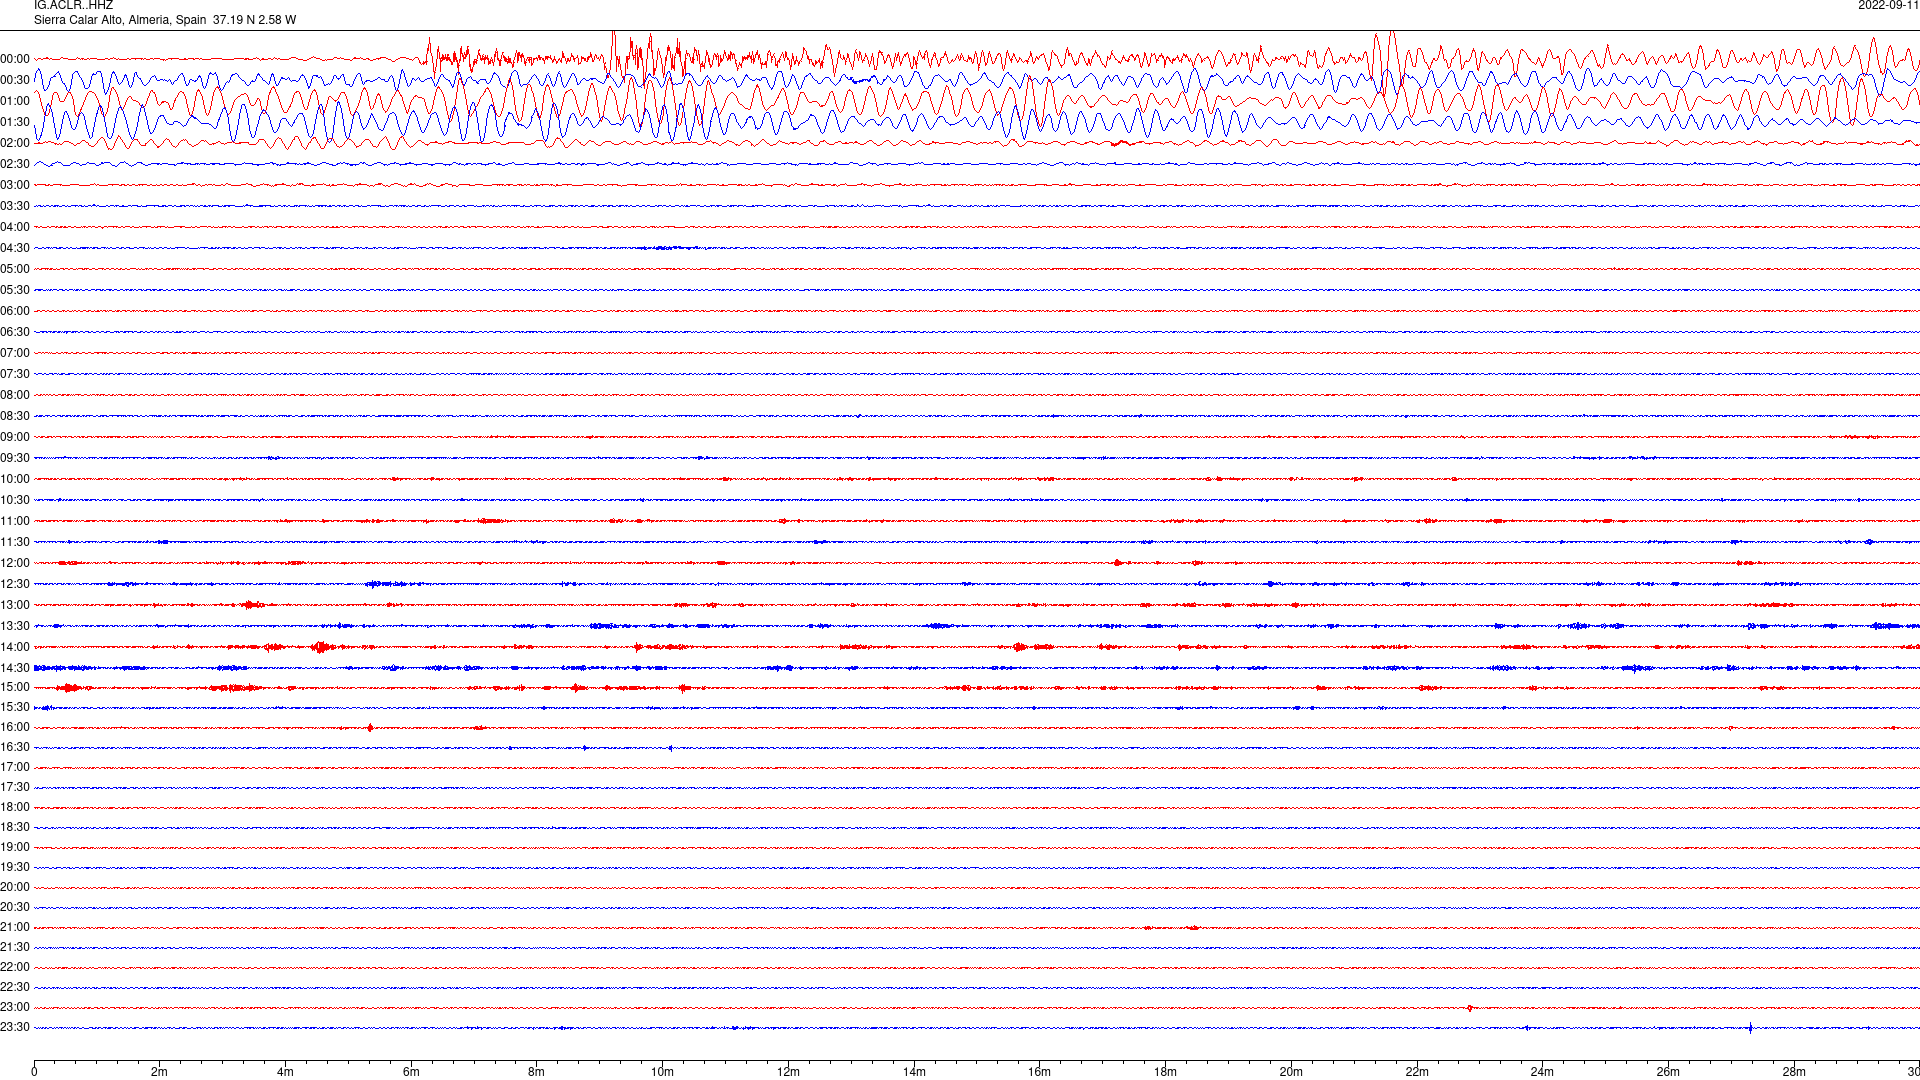Select the 11:00 trace time label
Viewport: 1920px width, 1080px height.
[15, 521]
